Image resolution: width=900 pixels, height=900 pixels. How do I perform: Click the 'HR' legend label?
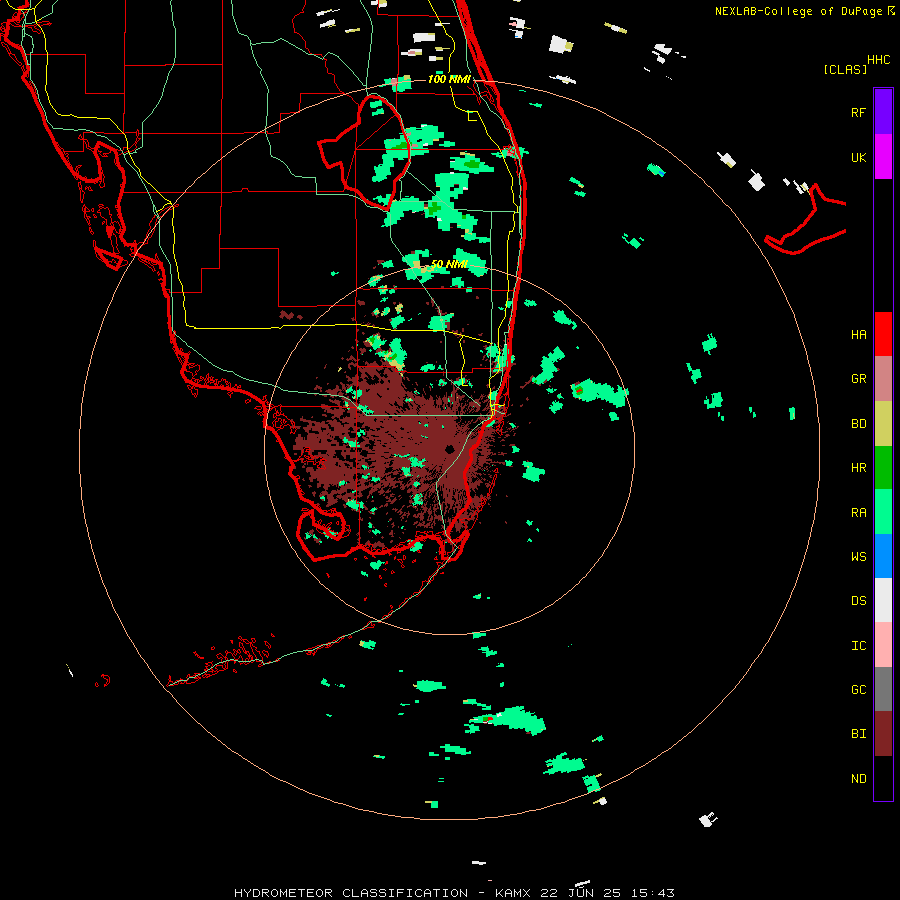pos(858,468)
